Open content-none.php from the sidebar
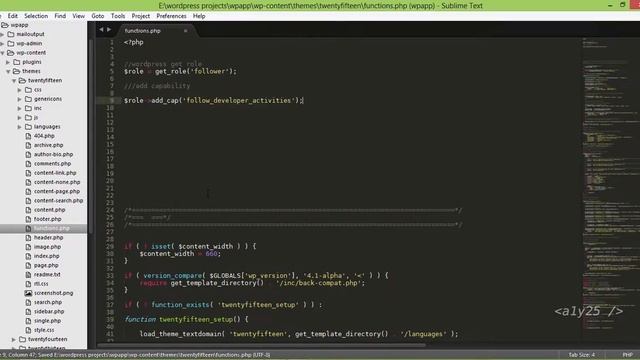 [57, 182]
